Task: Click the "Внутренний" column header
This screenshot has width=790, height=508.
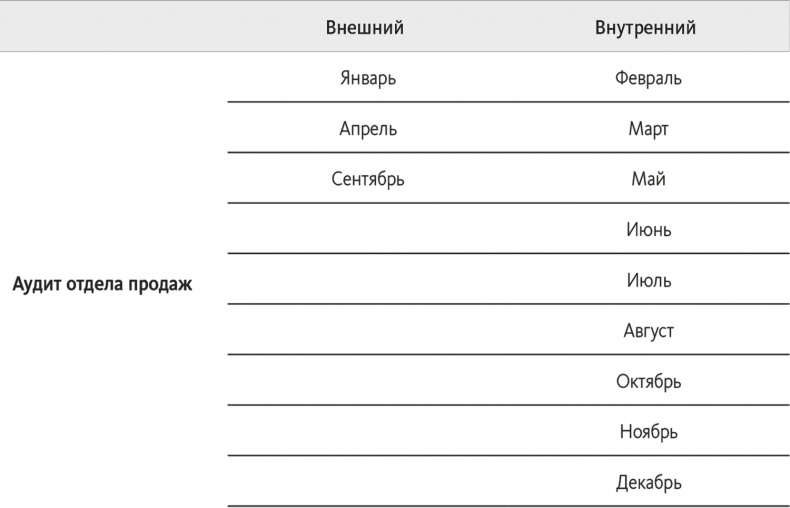Action: coord(645,28)
